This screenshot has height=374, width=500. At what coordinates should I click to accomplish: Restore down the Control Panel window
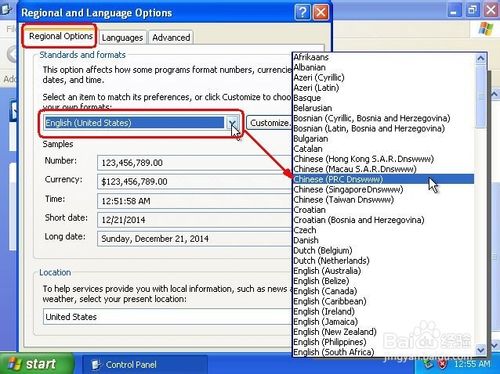[472, 10]
